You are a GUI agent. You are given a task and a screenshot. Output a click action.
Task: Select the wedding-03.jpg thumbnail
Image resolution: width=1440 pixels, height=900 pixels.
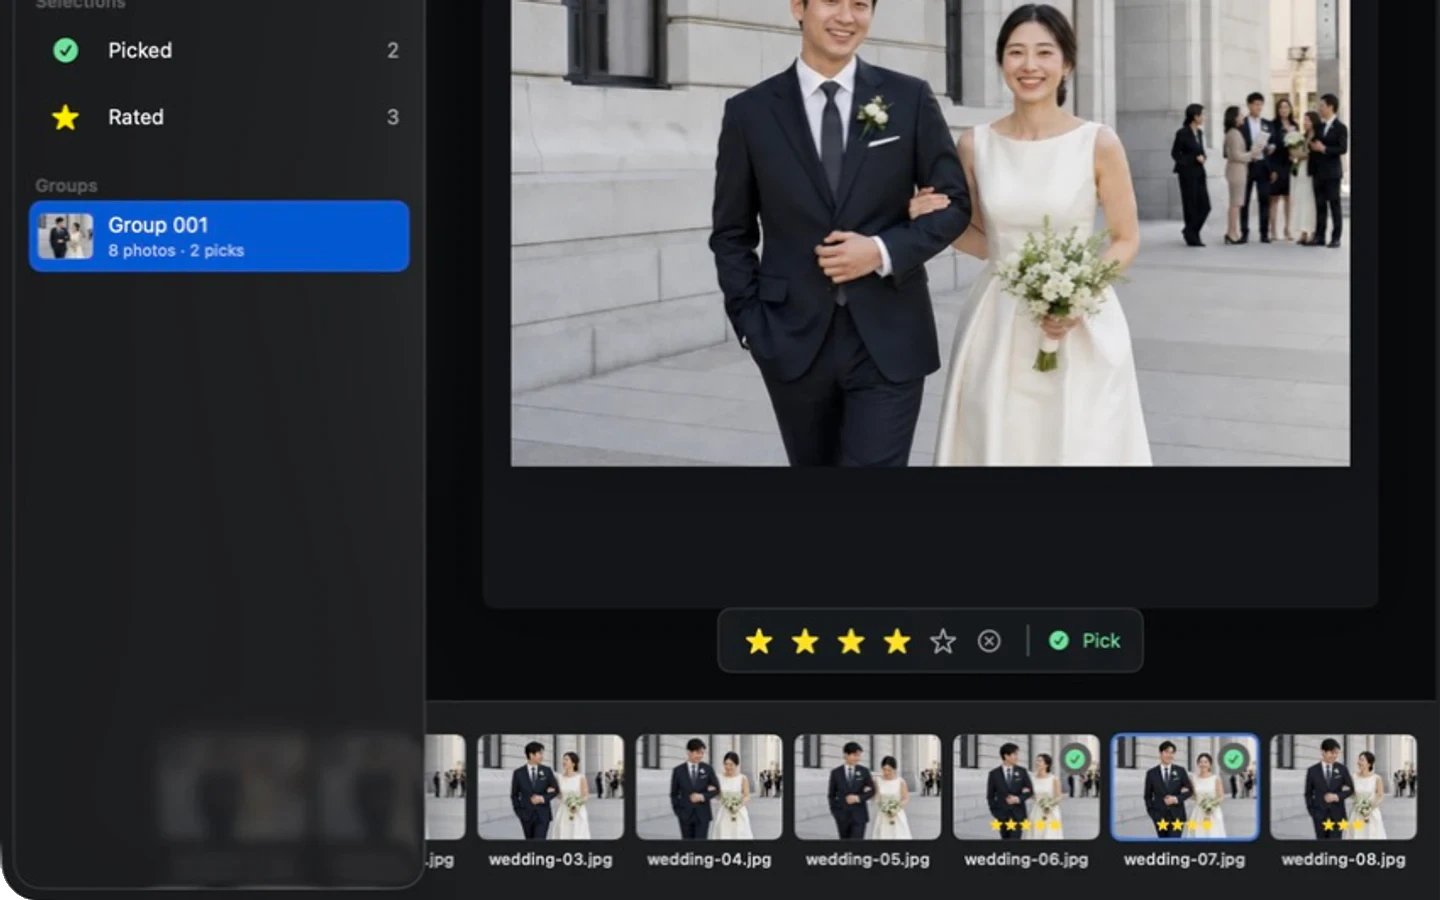tap(550, 787)
